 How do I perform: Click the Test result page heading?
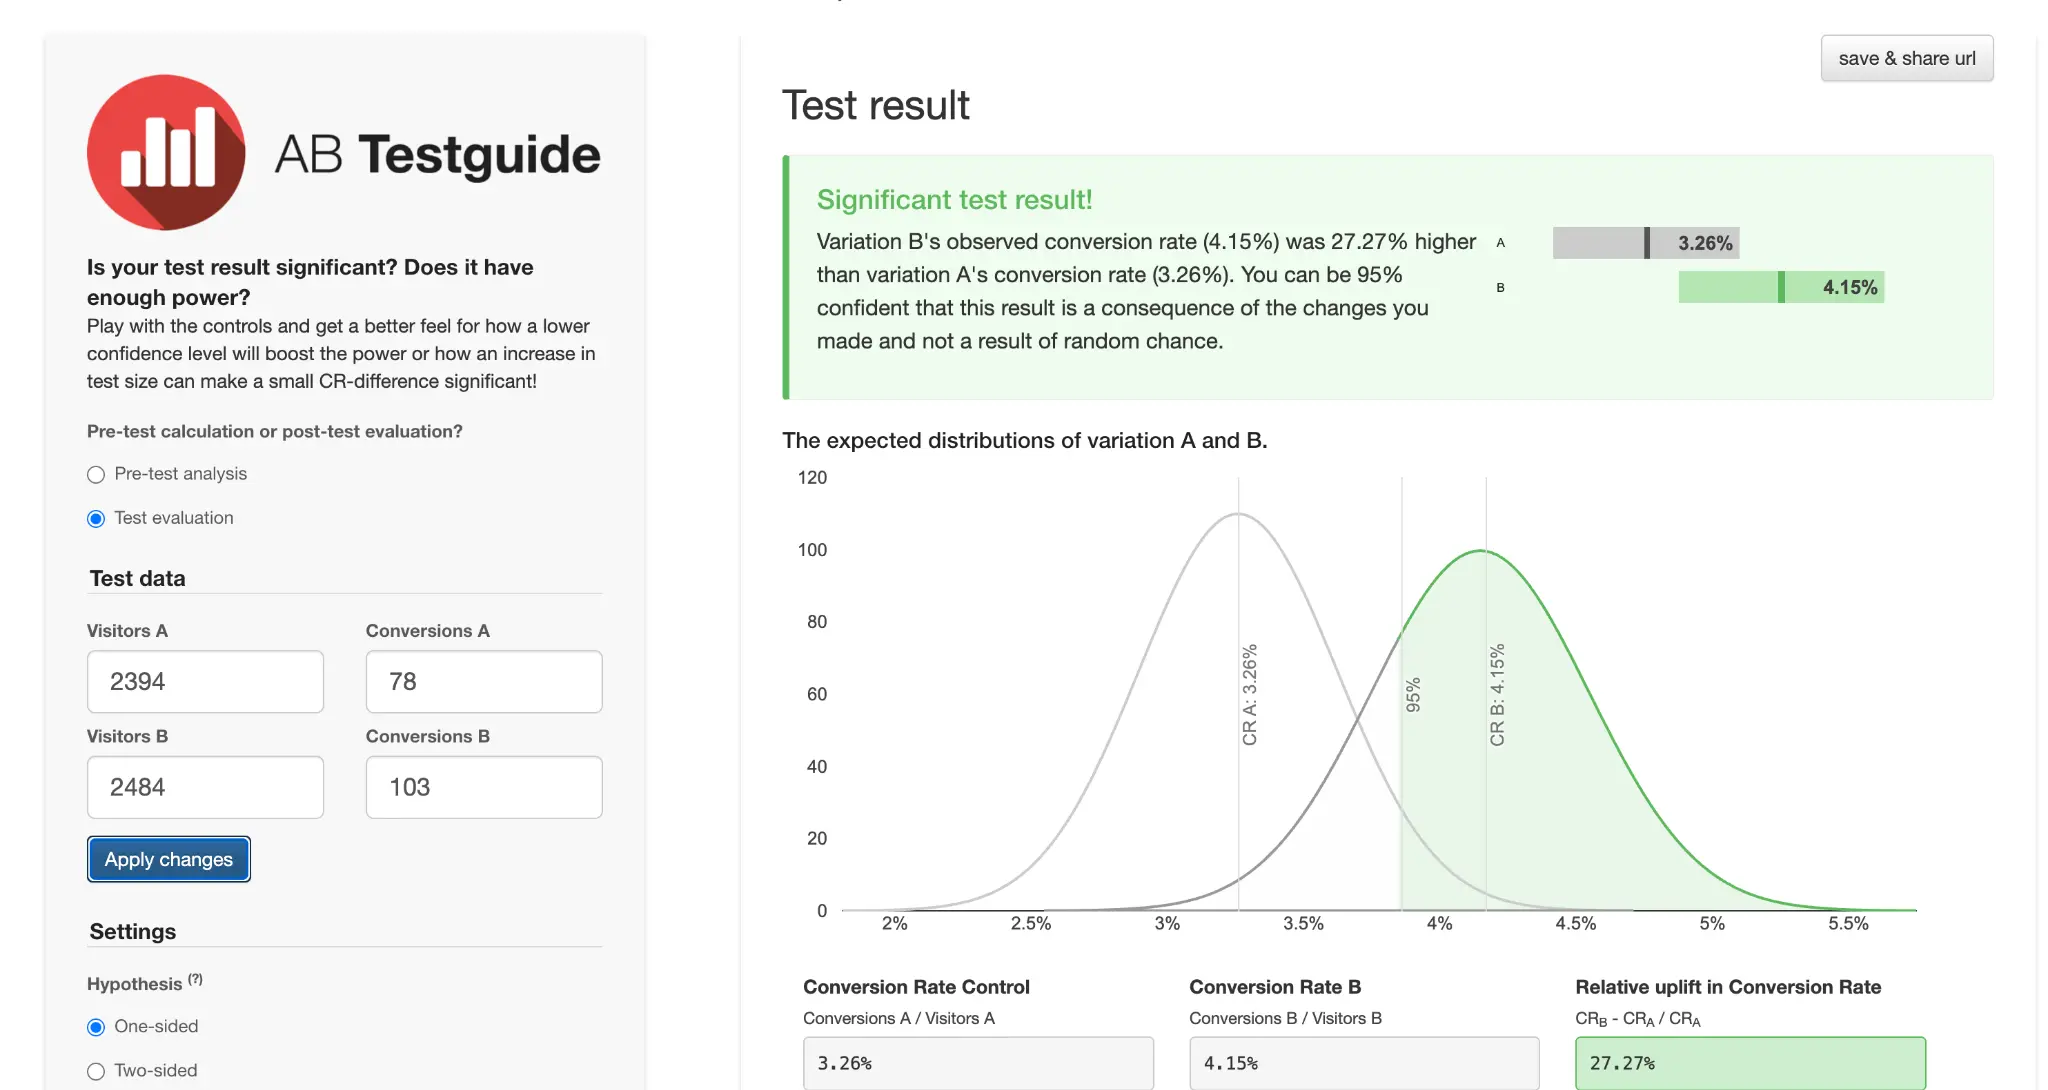(875, 105)
